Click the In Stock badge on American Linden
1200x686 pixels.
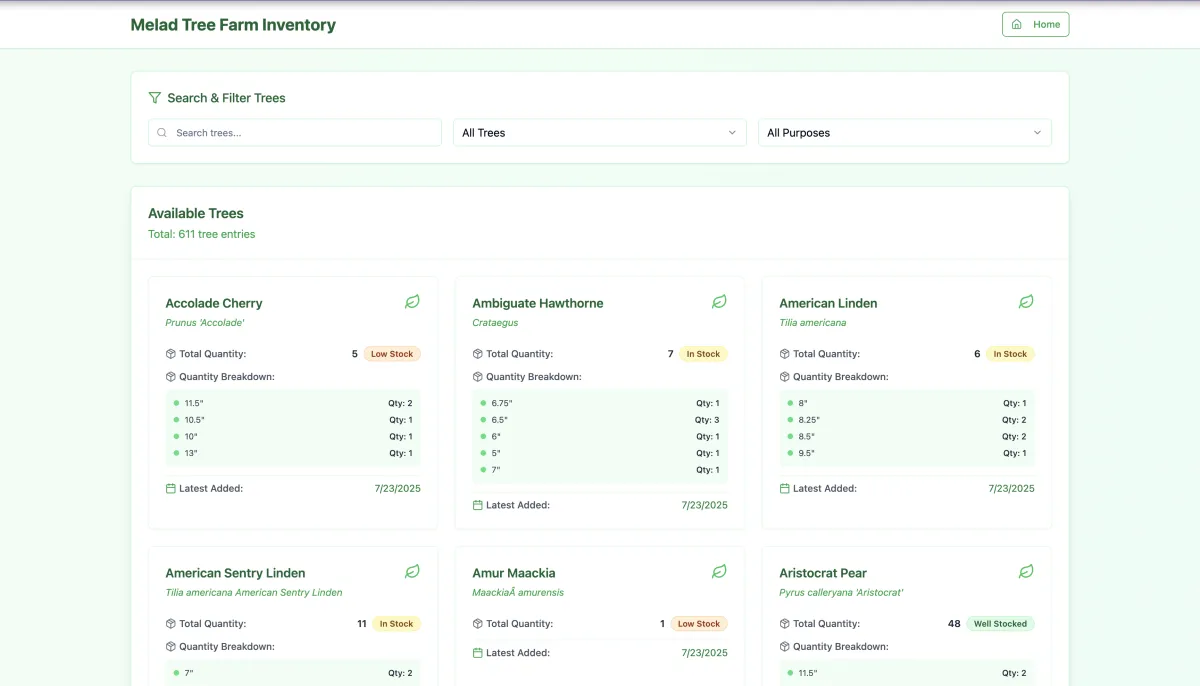click(1010, 354)
